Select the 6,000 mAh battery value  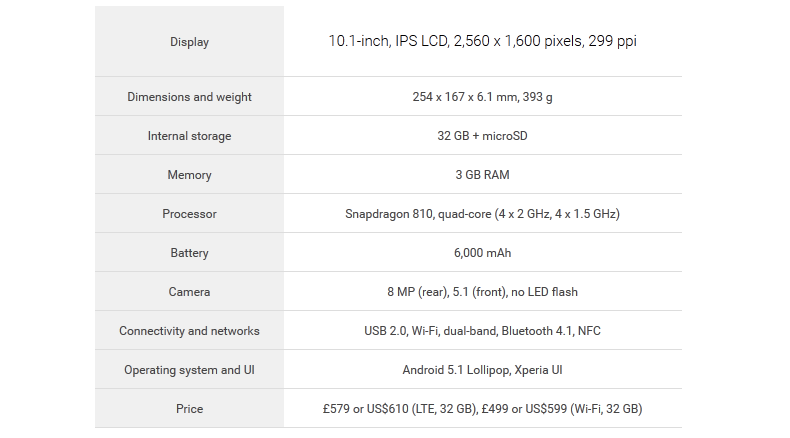coord(483,253)
